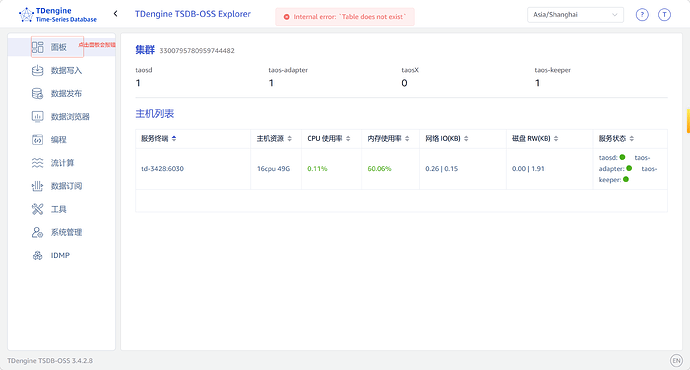Image resolution: width=690 pixels, height=370 pixels.
Task: Click the 系统管理 user-gear icon
Action: point(37,232)
